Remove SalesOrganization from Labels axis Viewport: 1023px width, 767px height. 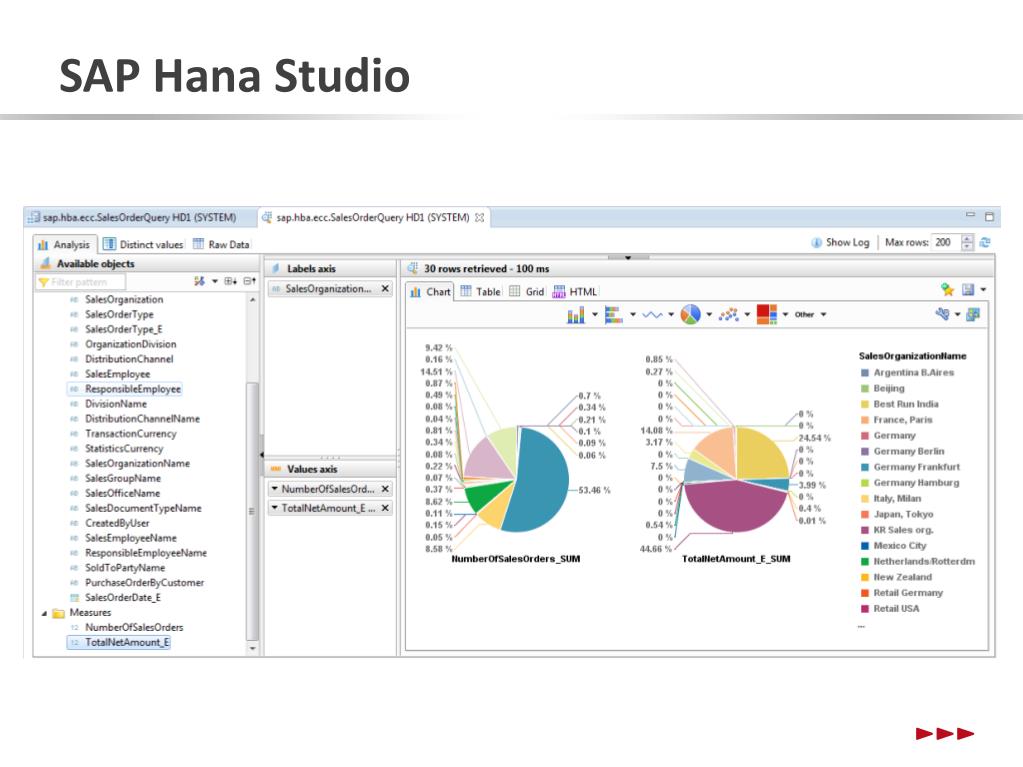(x=385, y=288)
